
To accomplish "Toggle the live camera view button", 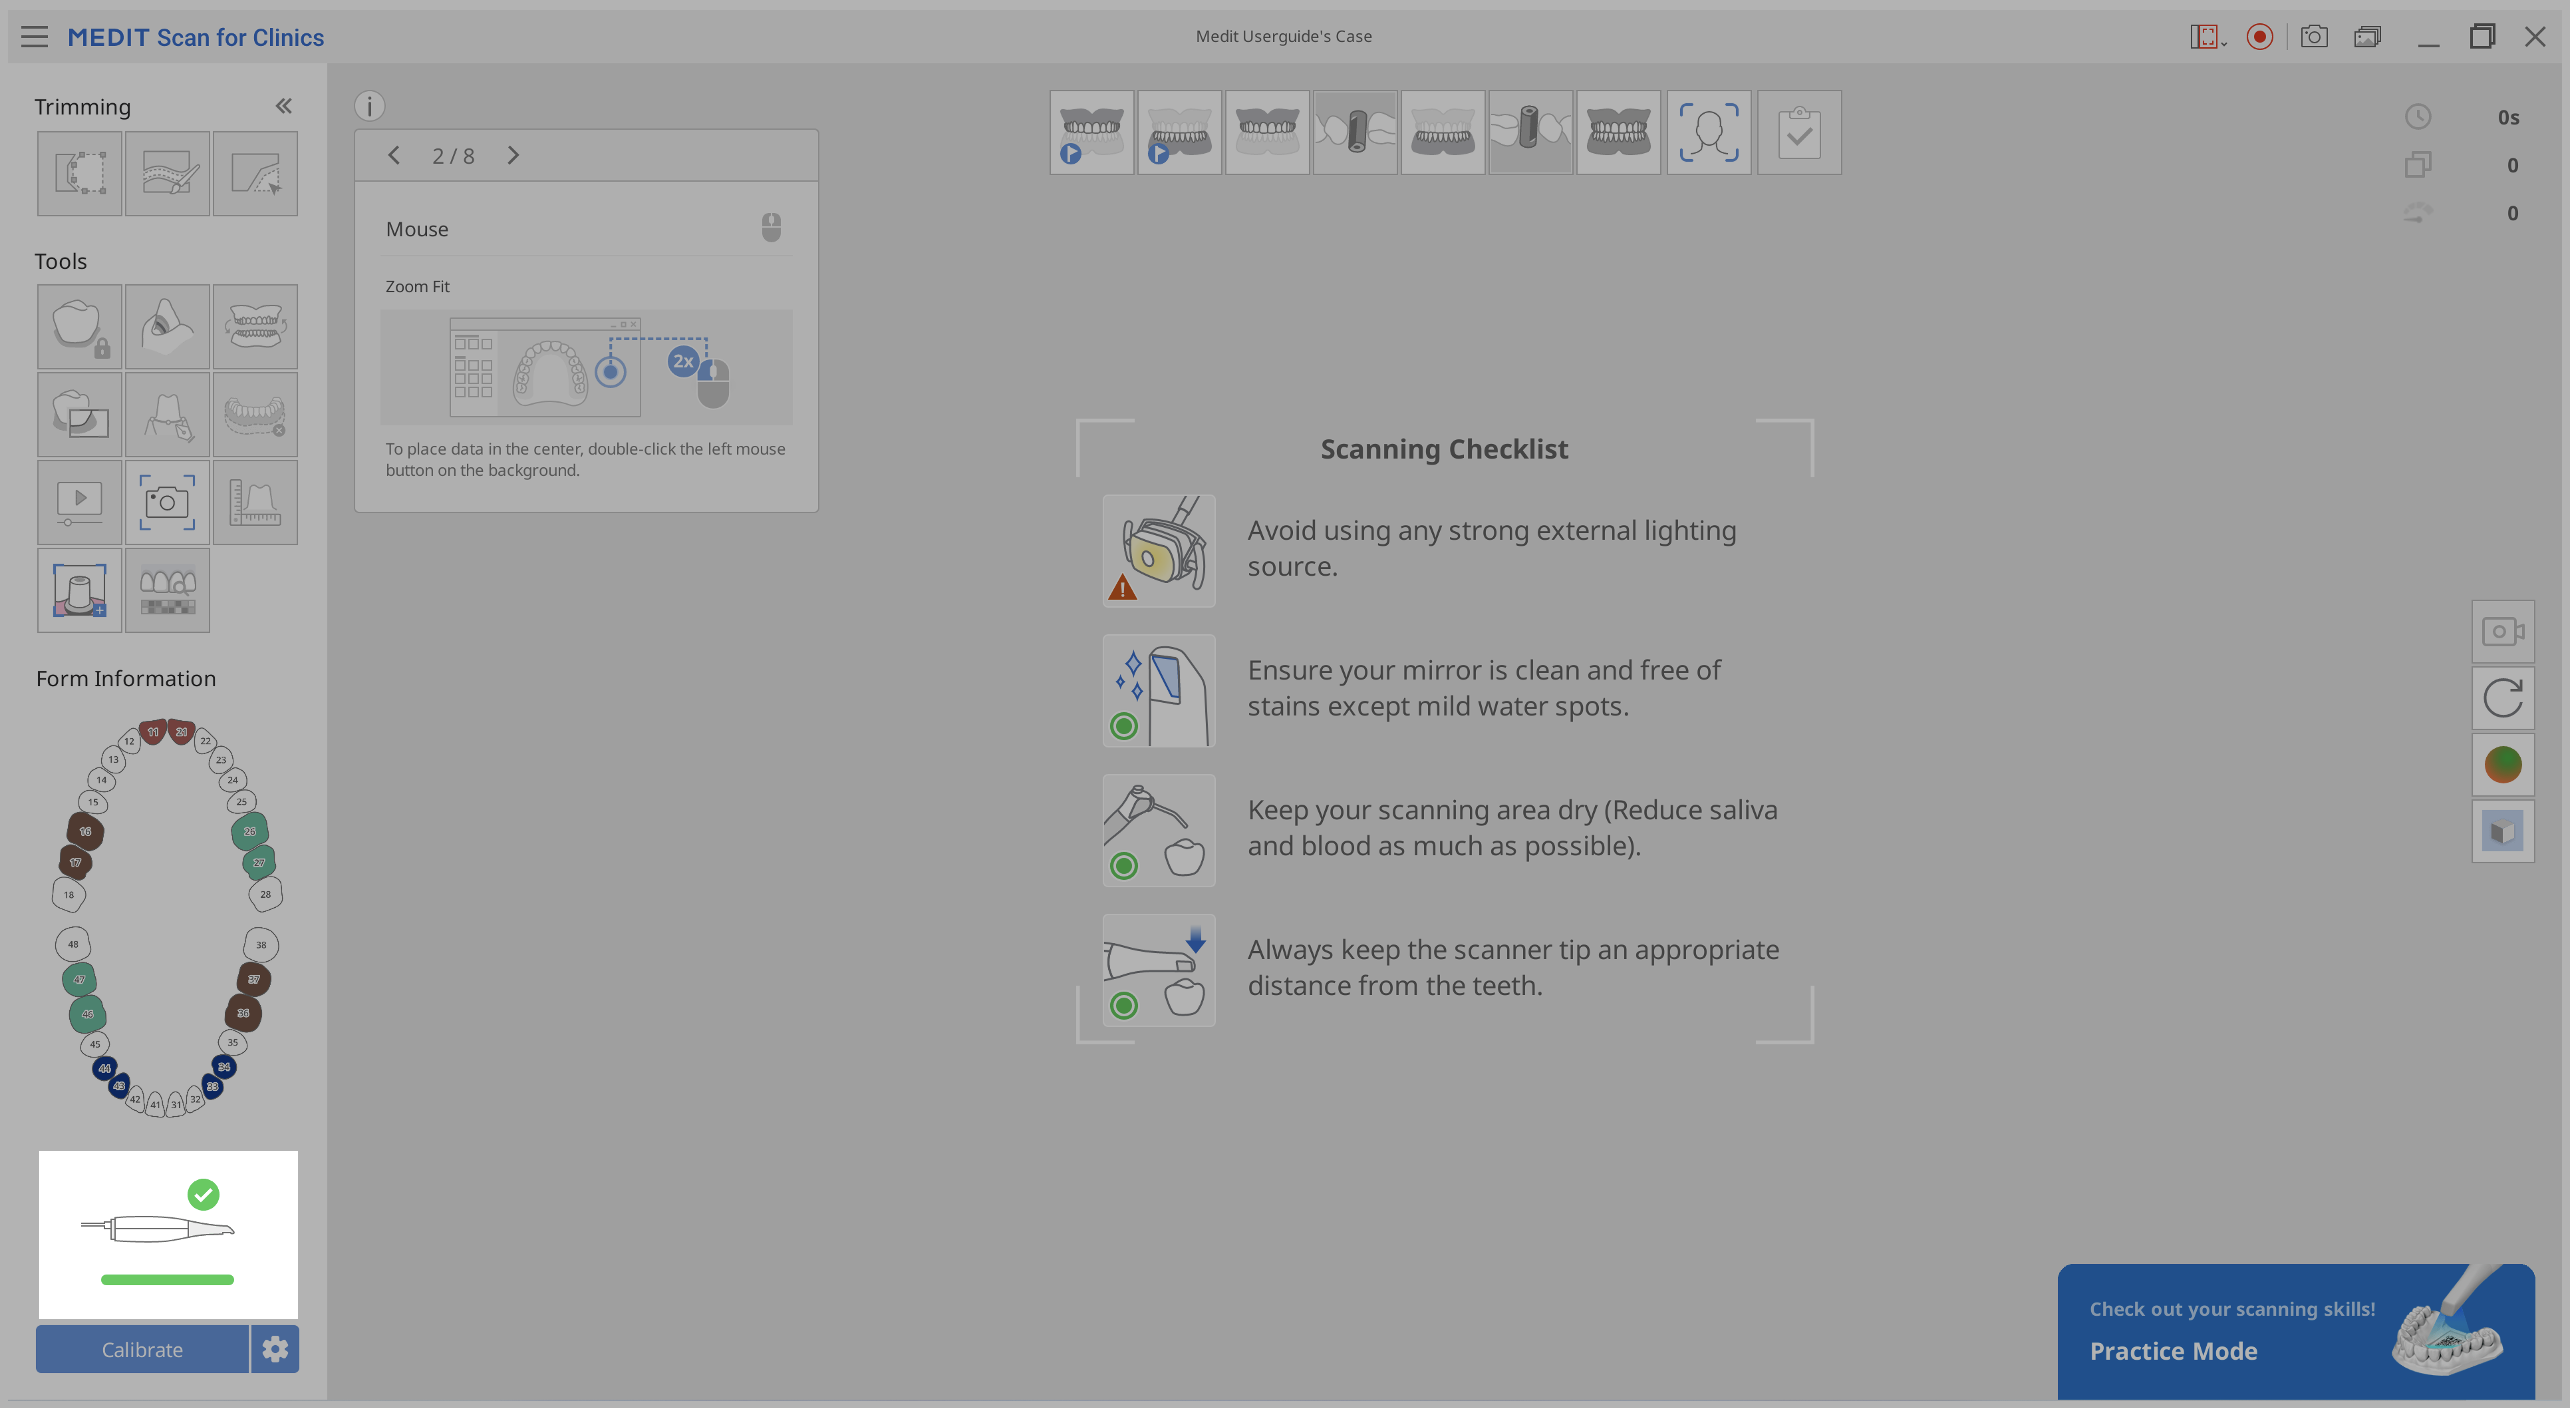I will click(x=2503, y=632).
